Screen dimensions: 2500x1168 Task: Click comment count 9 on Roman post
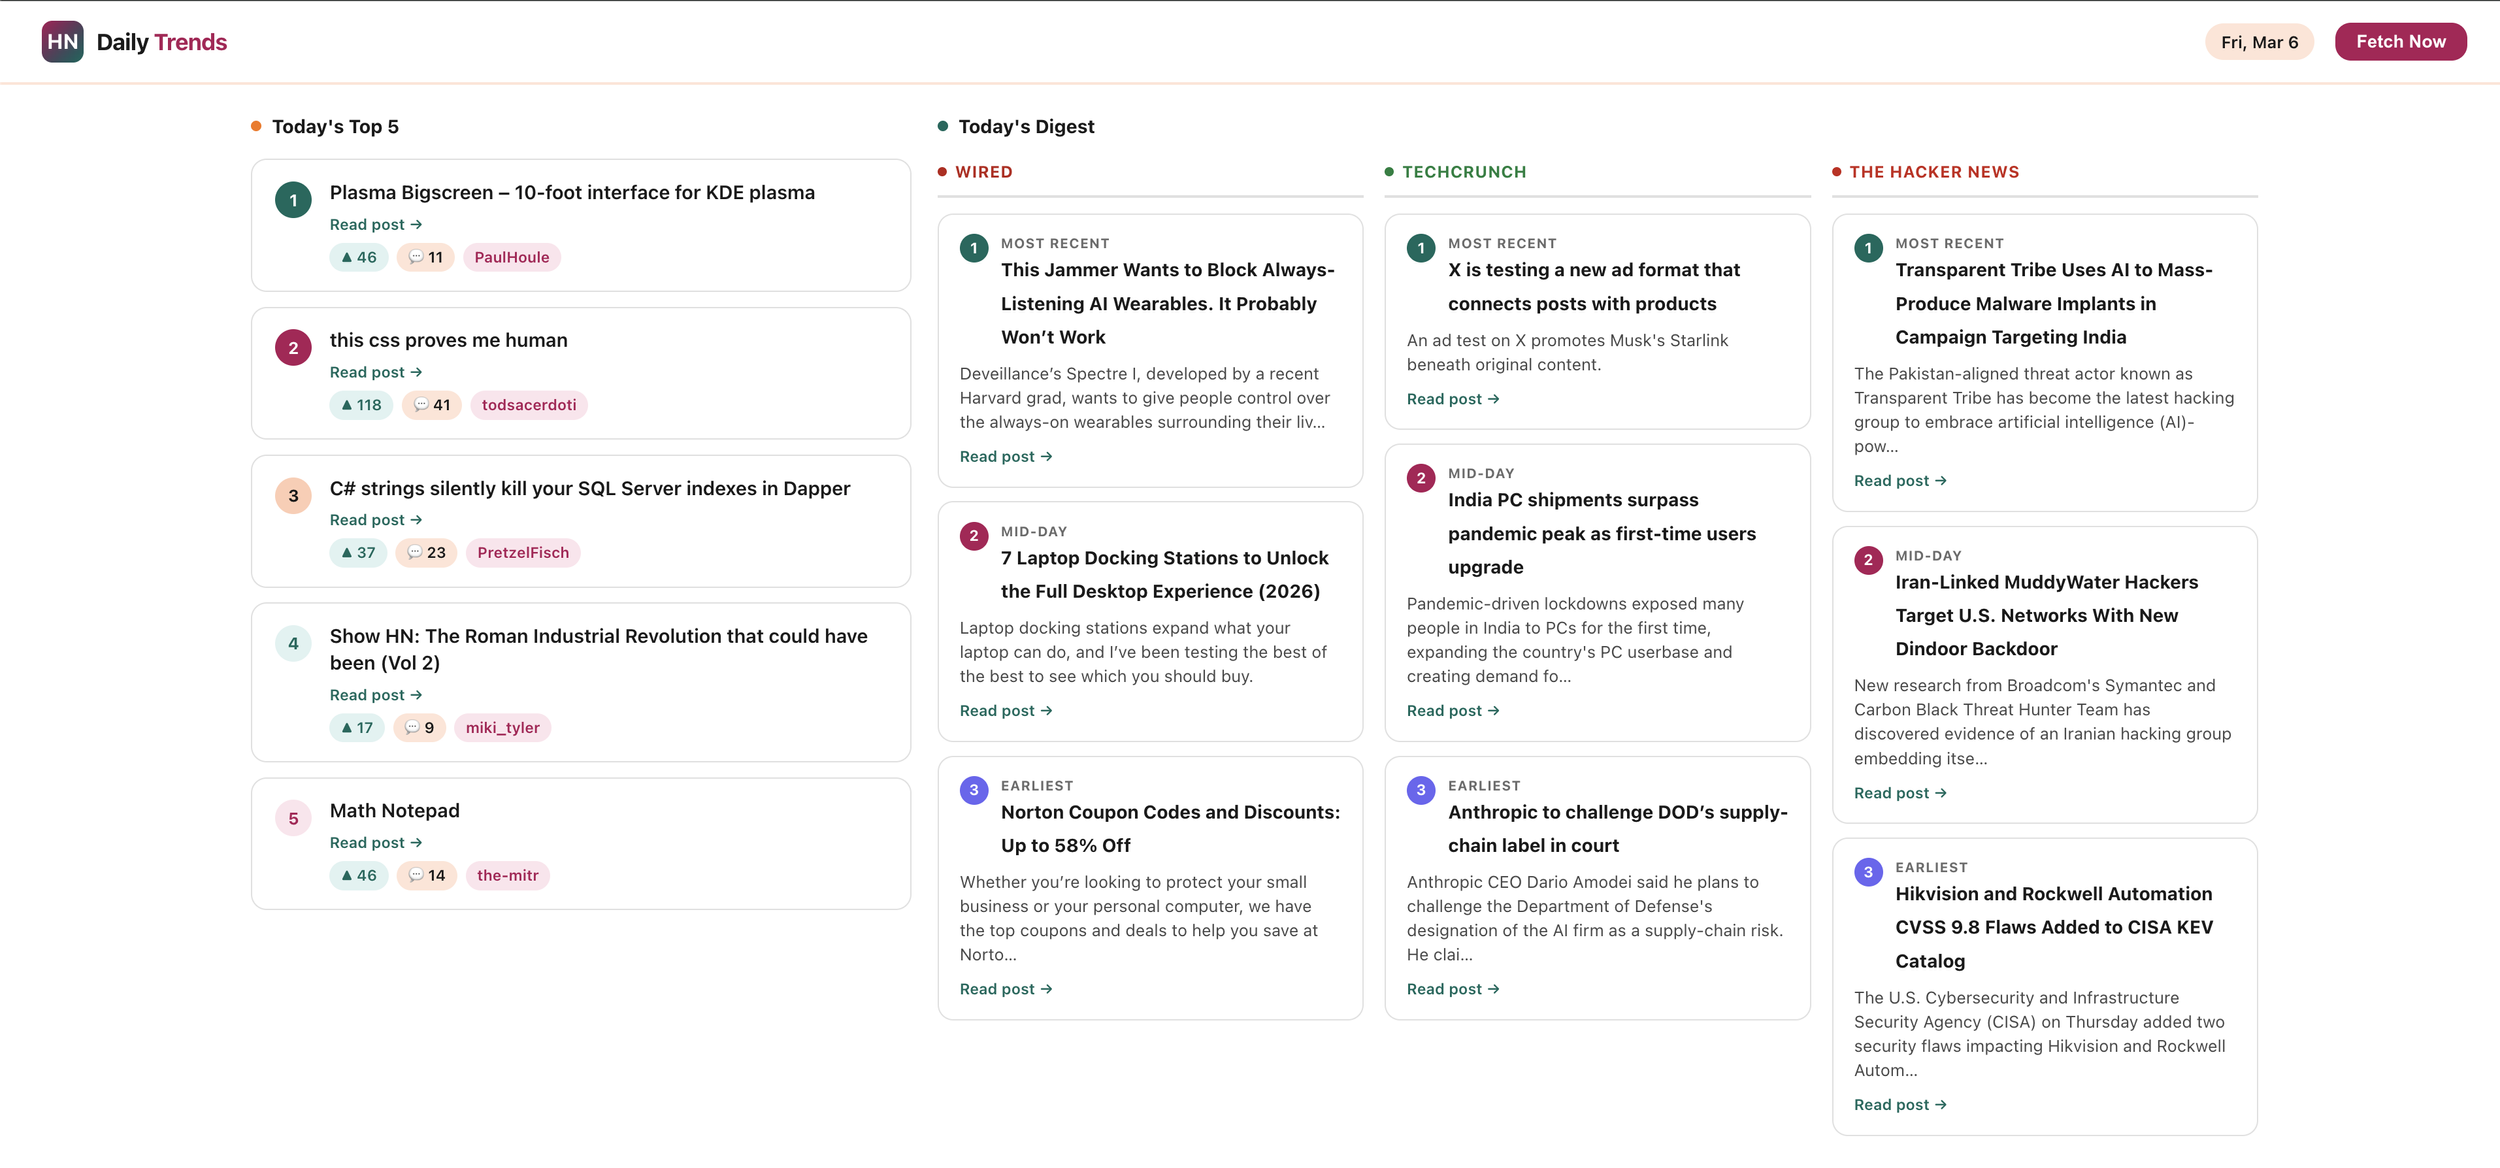click(x=420, y=728)
